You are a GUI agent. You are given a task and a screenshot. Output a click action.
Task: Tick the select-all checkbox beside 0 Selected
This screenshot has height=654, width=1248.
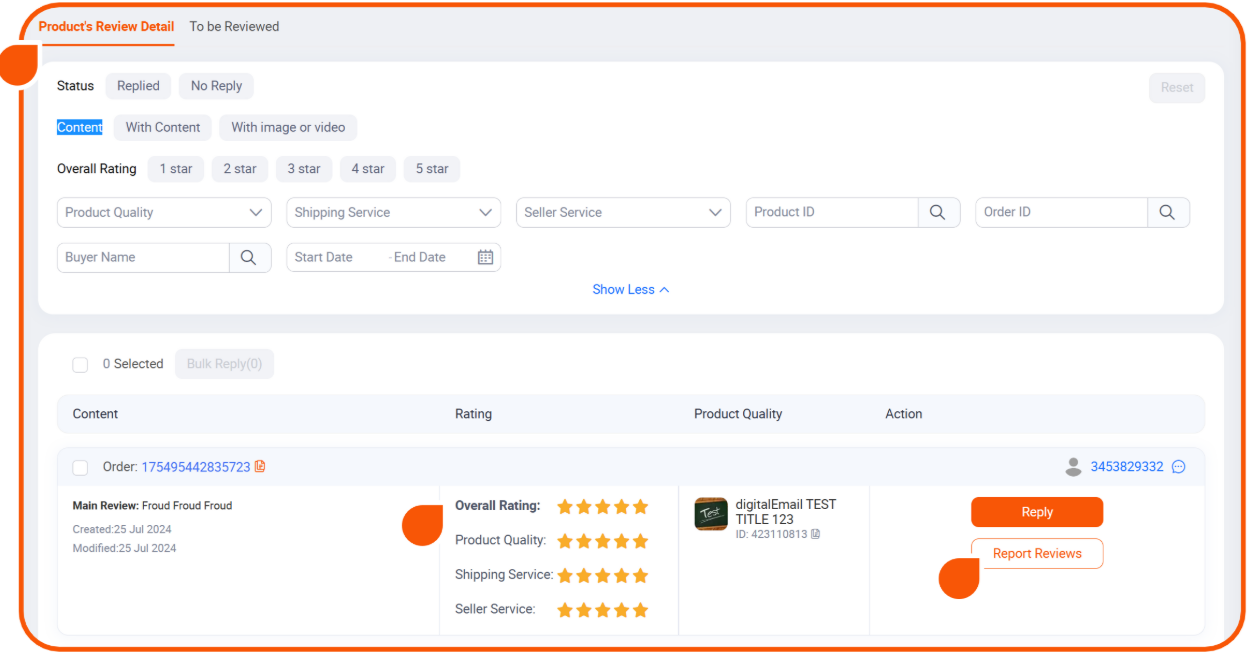coord(80,365)
